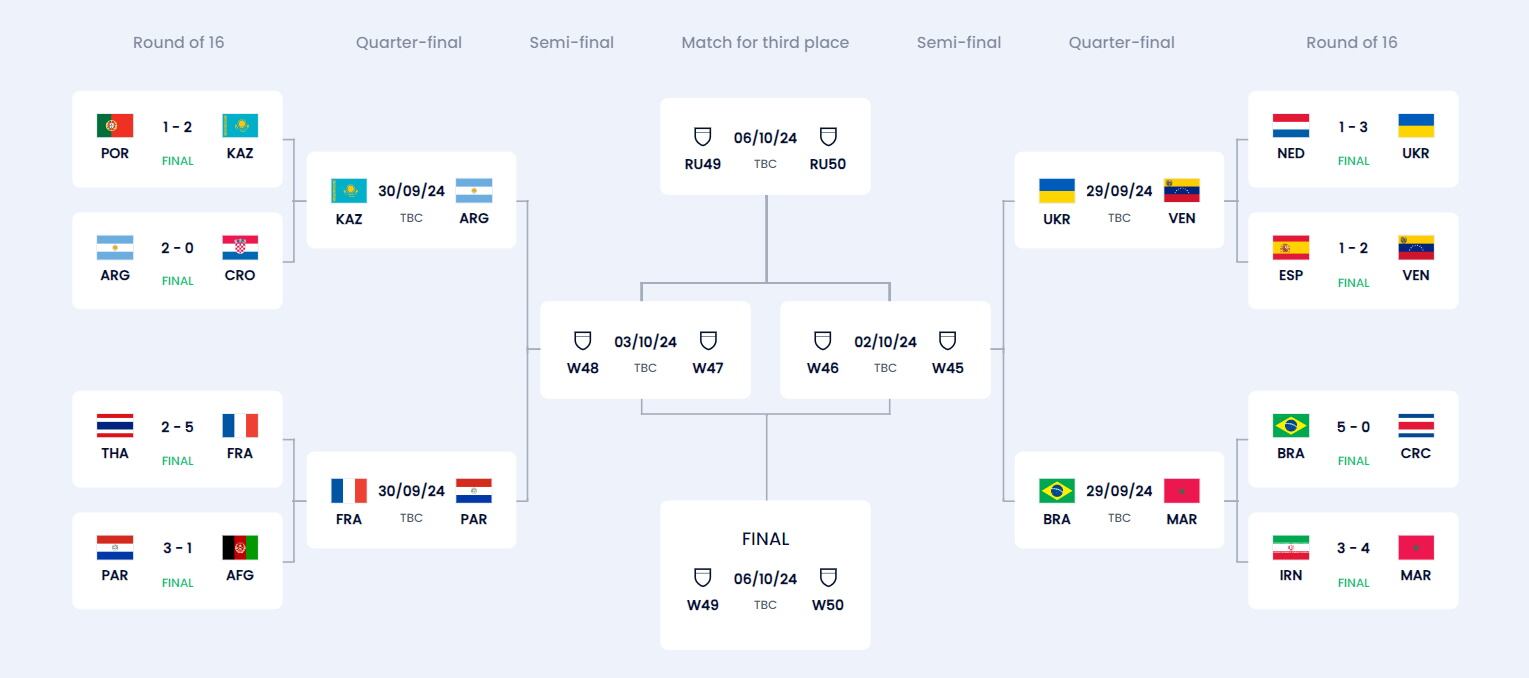1529x678 pixels.
Task: Click the IRN vs MAR 3 - 4 result
Action: pyautogui.click(x=1353, y=548)
